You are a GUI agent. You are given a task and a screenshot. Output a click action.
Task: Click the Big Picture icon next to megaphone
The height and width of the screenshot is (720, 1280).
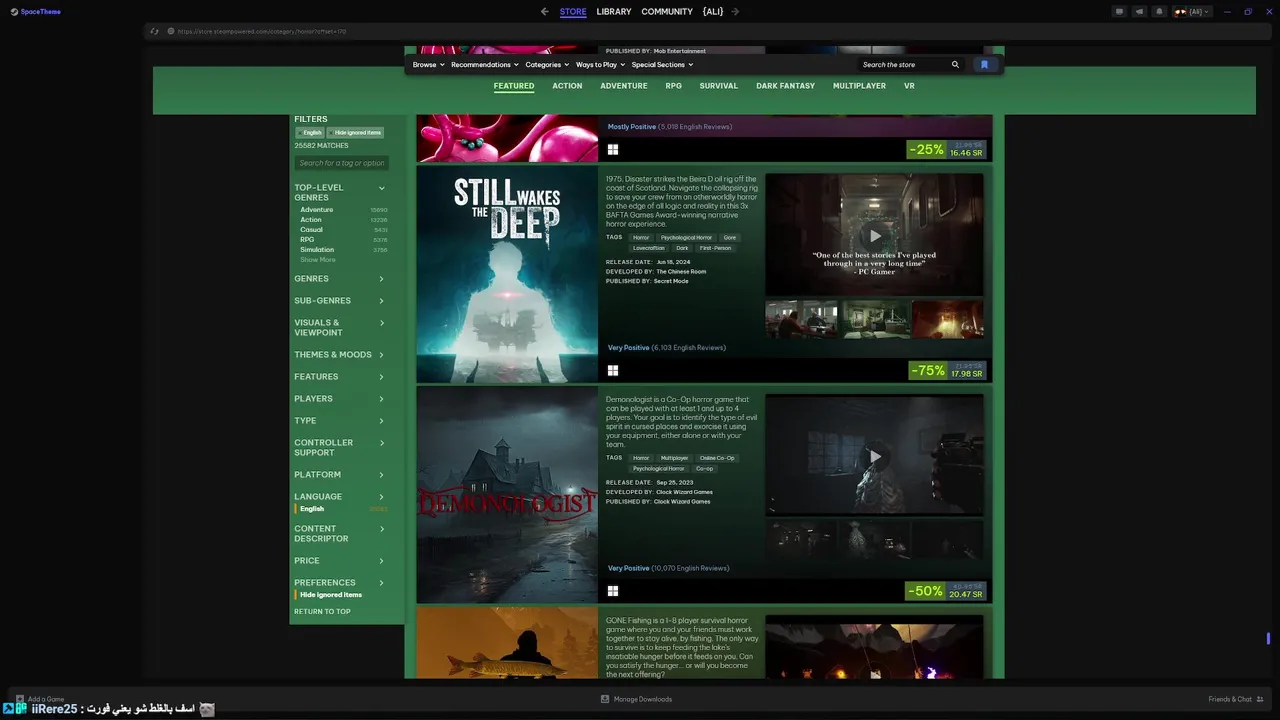click(x=1120, y=12)
